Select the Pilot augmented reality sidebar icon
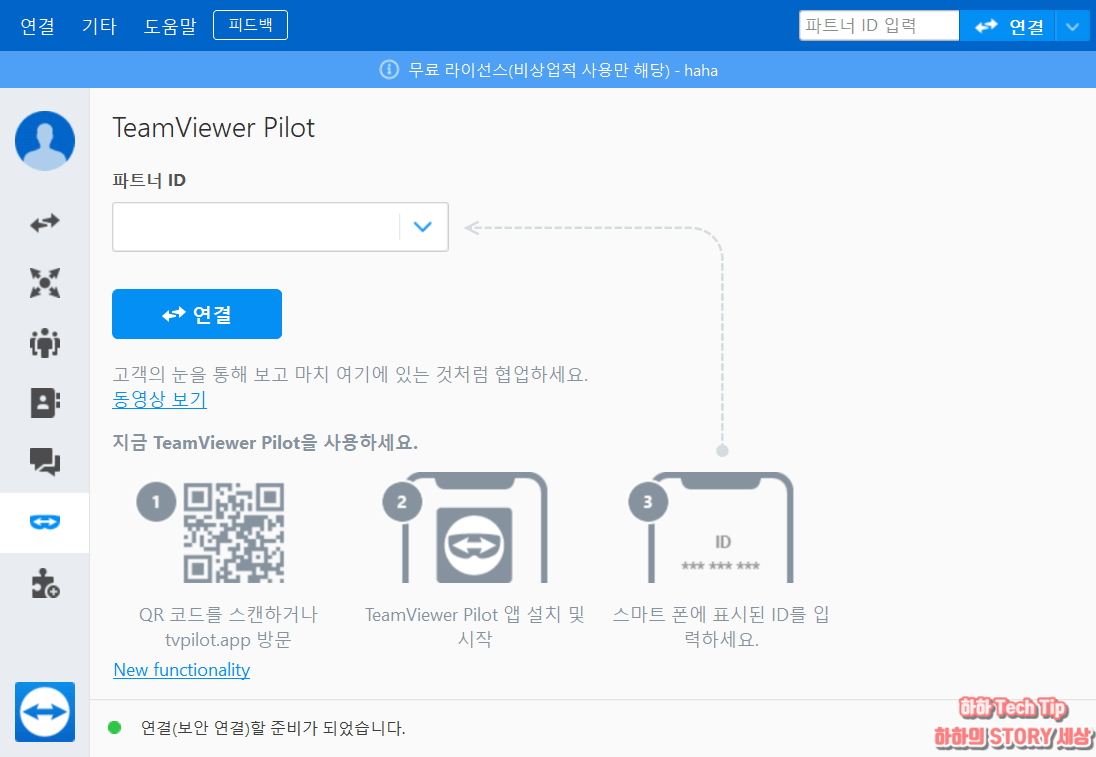 (x=45, y=522)
